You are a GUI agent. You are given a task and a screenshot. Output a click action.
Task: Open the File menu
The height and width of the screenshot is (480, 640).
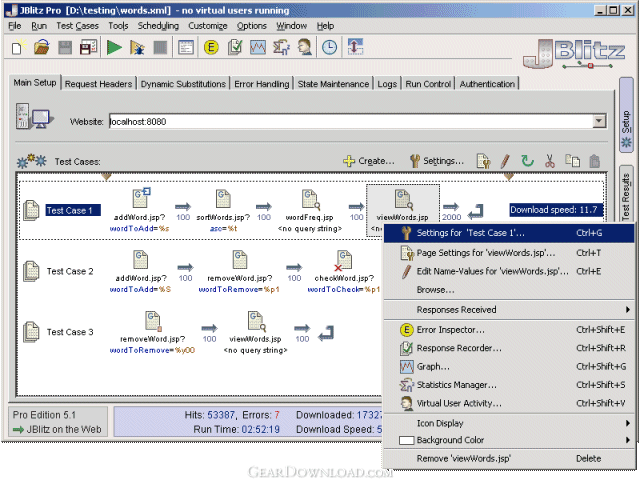[x=15, y=26]
